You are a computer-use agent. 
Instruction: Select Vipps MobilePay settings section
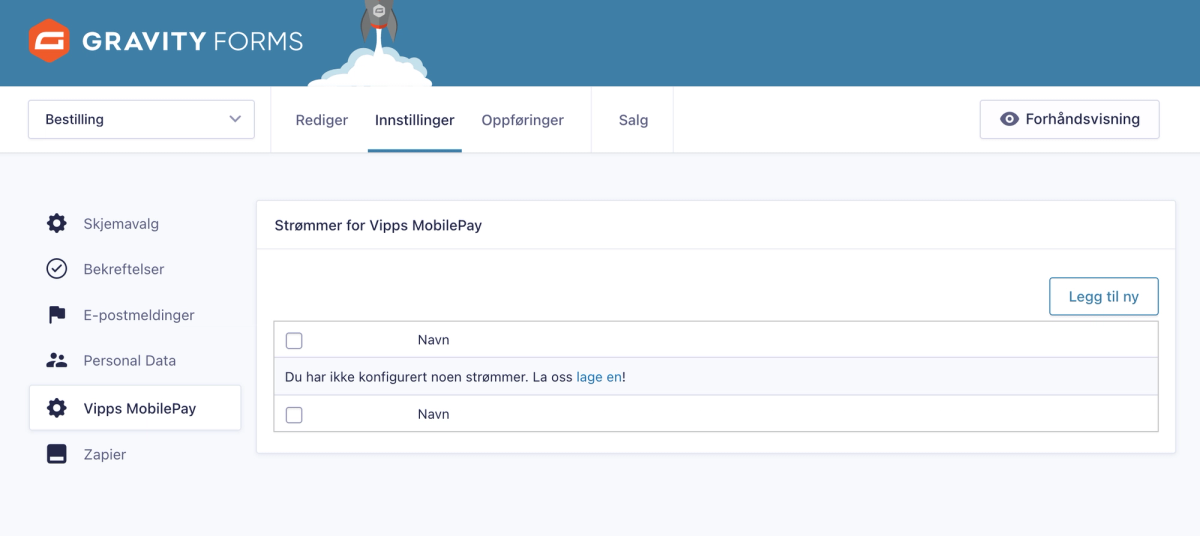[135, 408]
